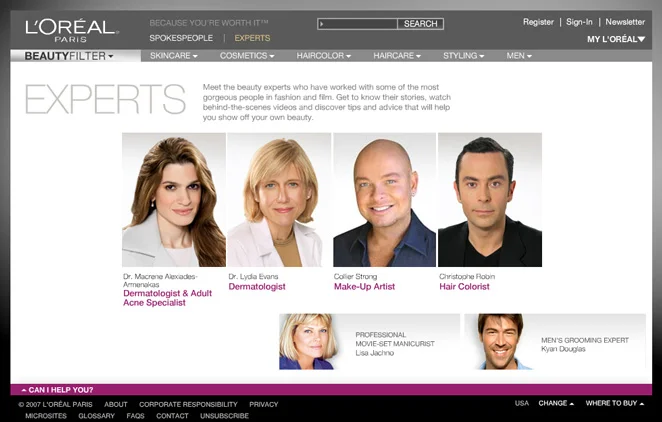The image size is (662, 422).
Task: Open the COSMETICS menu
Action: [x=247, y=56]
